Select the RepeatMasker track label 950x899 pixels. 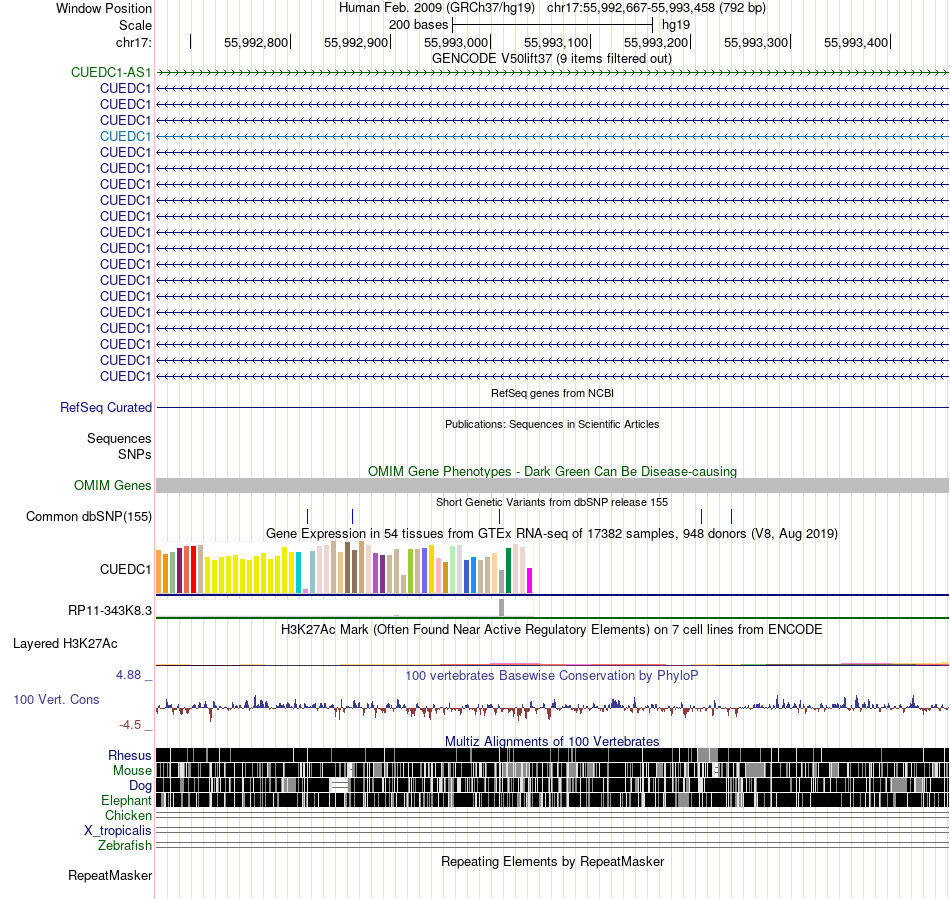click(110, 876)
